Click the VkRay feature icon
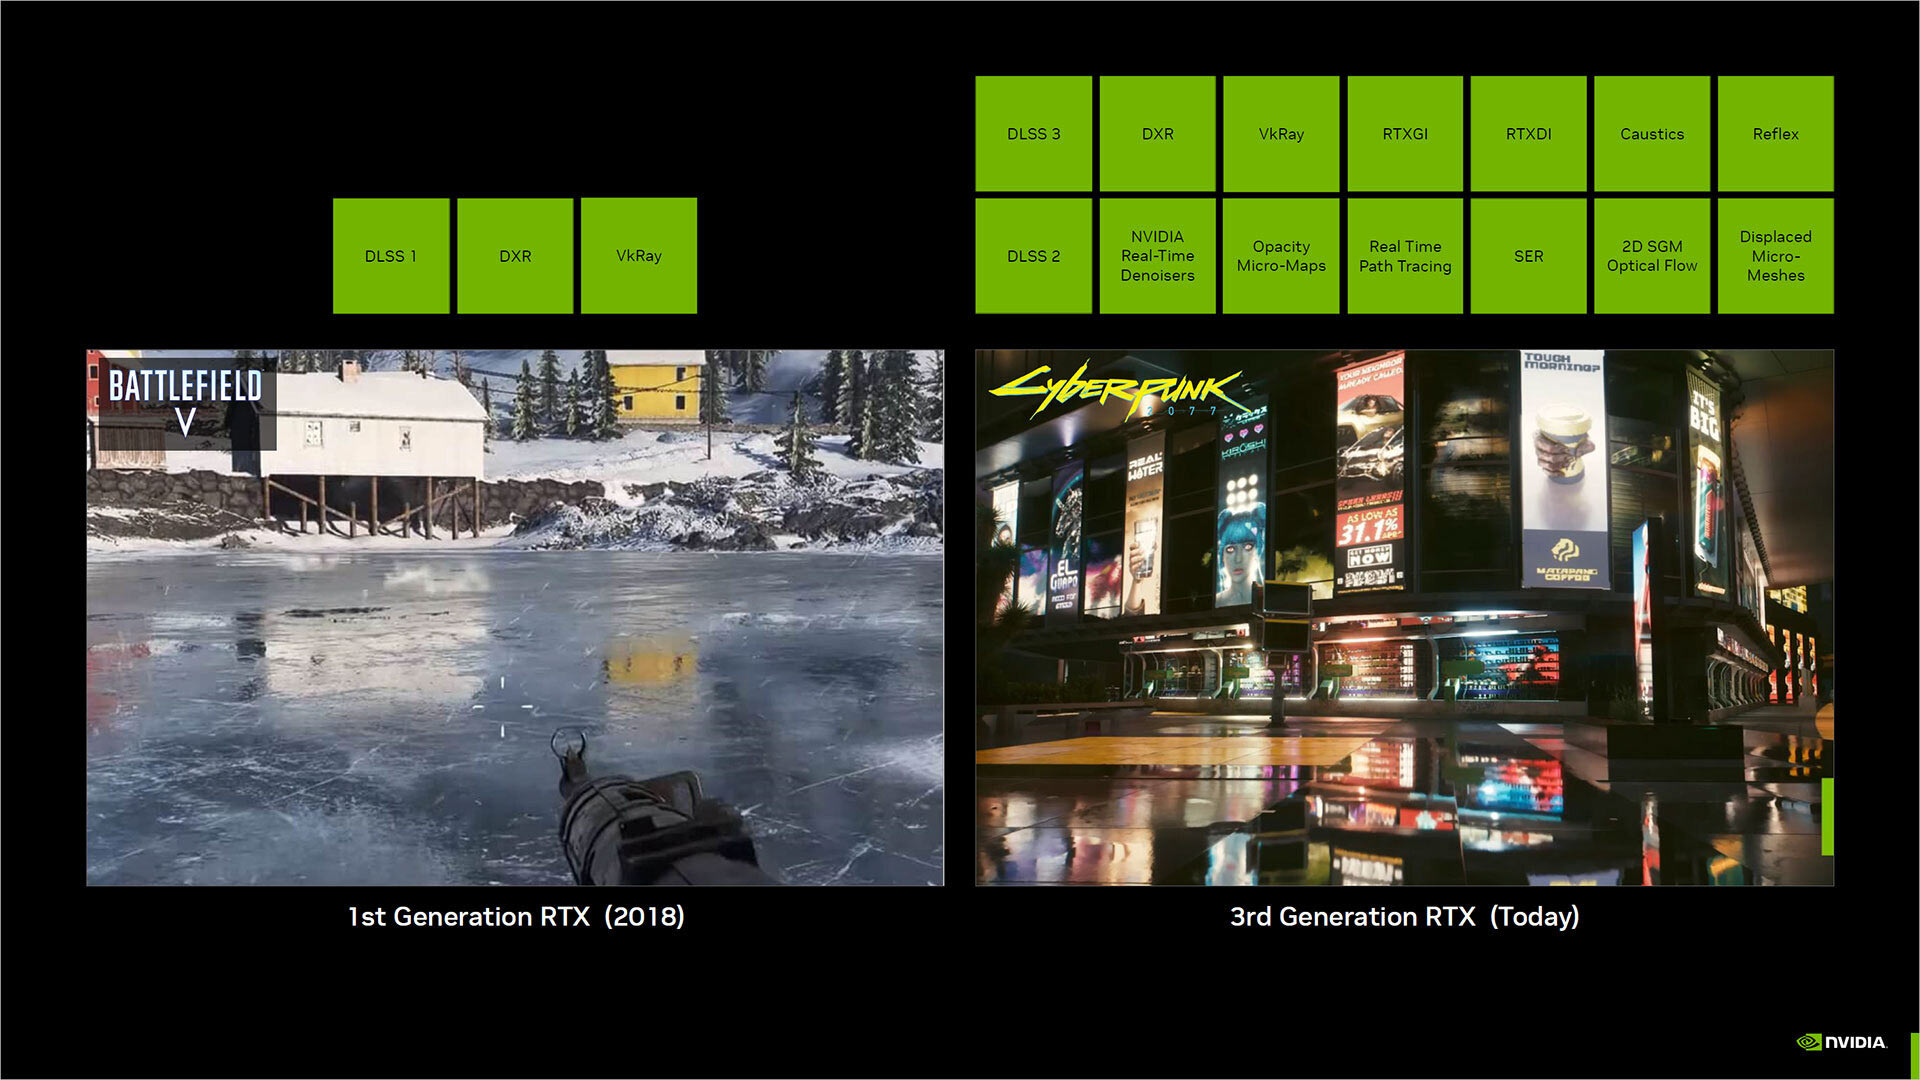This screenshot has width=1920, height=1080. pos(638,255)
